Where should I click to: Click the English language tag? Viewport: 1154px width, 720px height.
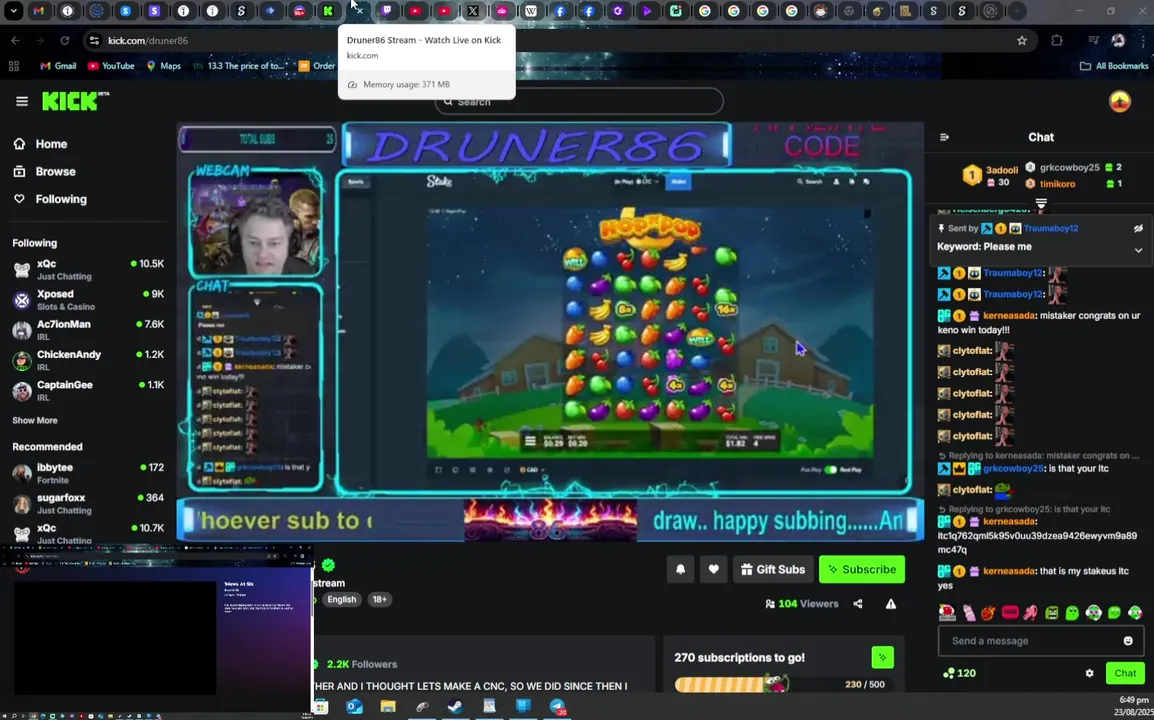(x=341, y=599)
